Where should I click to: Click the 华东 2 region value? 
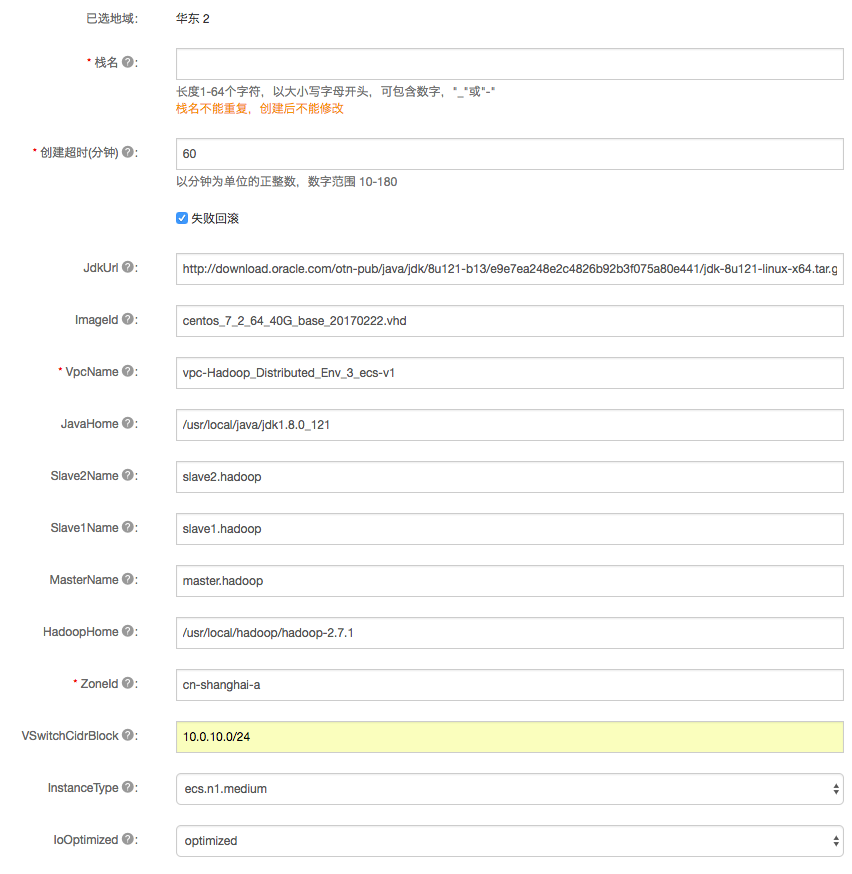click(193, 18)
